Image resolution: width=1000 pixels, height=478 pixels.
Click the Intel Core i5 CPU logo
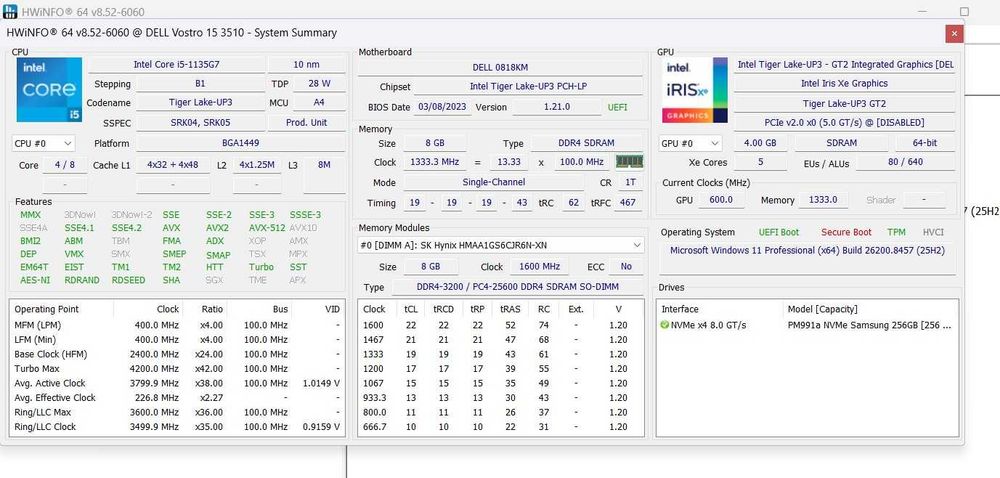pos(49,90)
